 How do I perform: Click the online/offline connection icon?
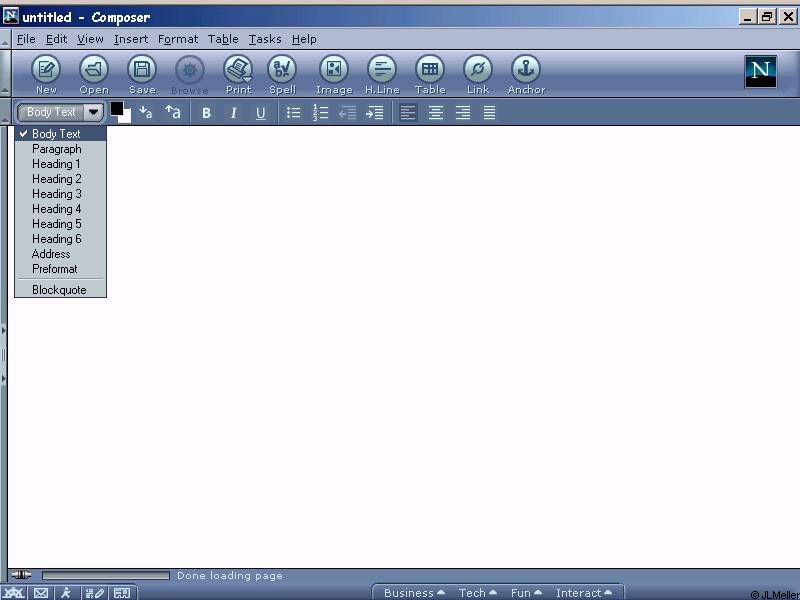21,575
